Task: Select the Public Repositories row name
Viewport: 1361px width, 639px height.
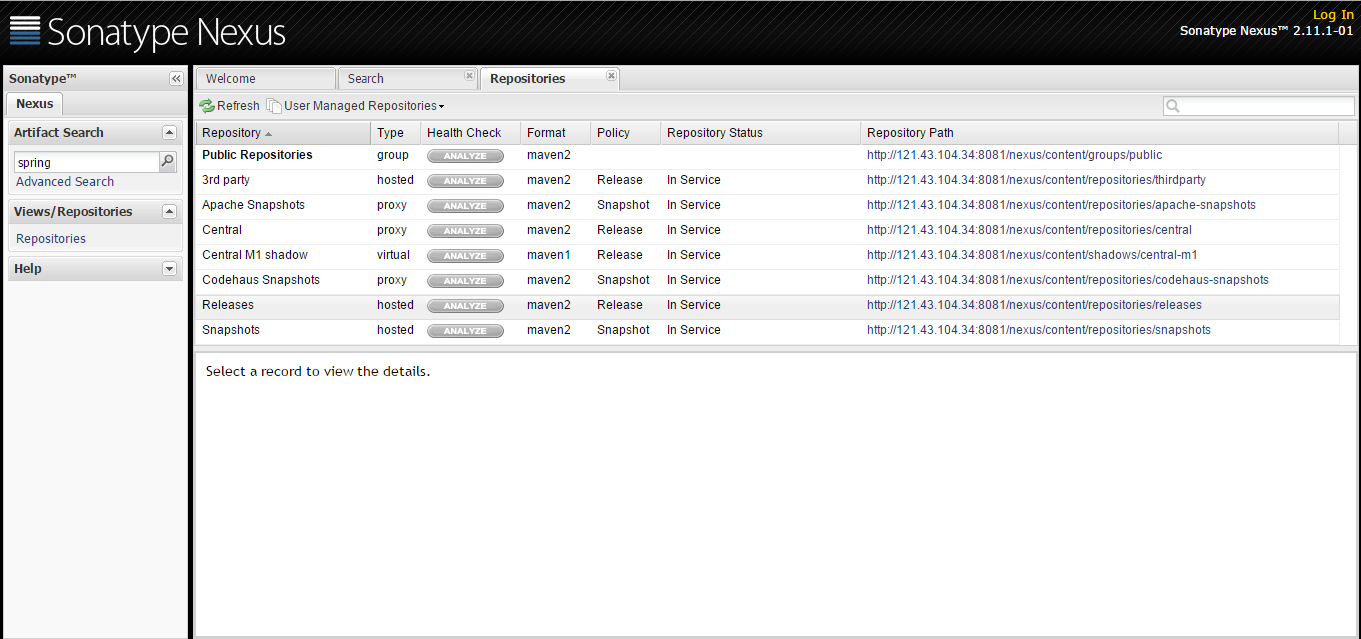Action: [257, 155]
